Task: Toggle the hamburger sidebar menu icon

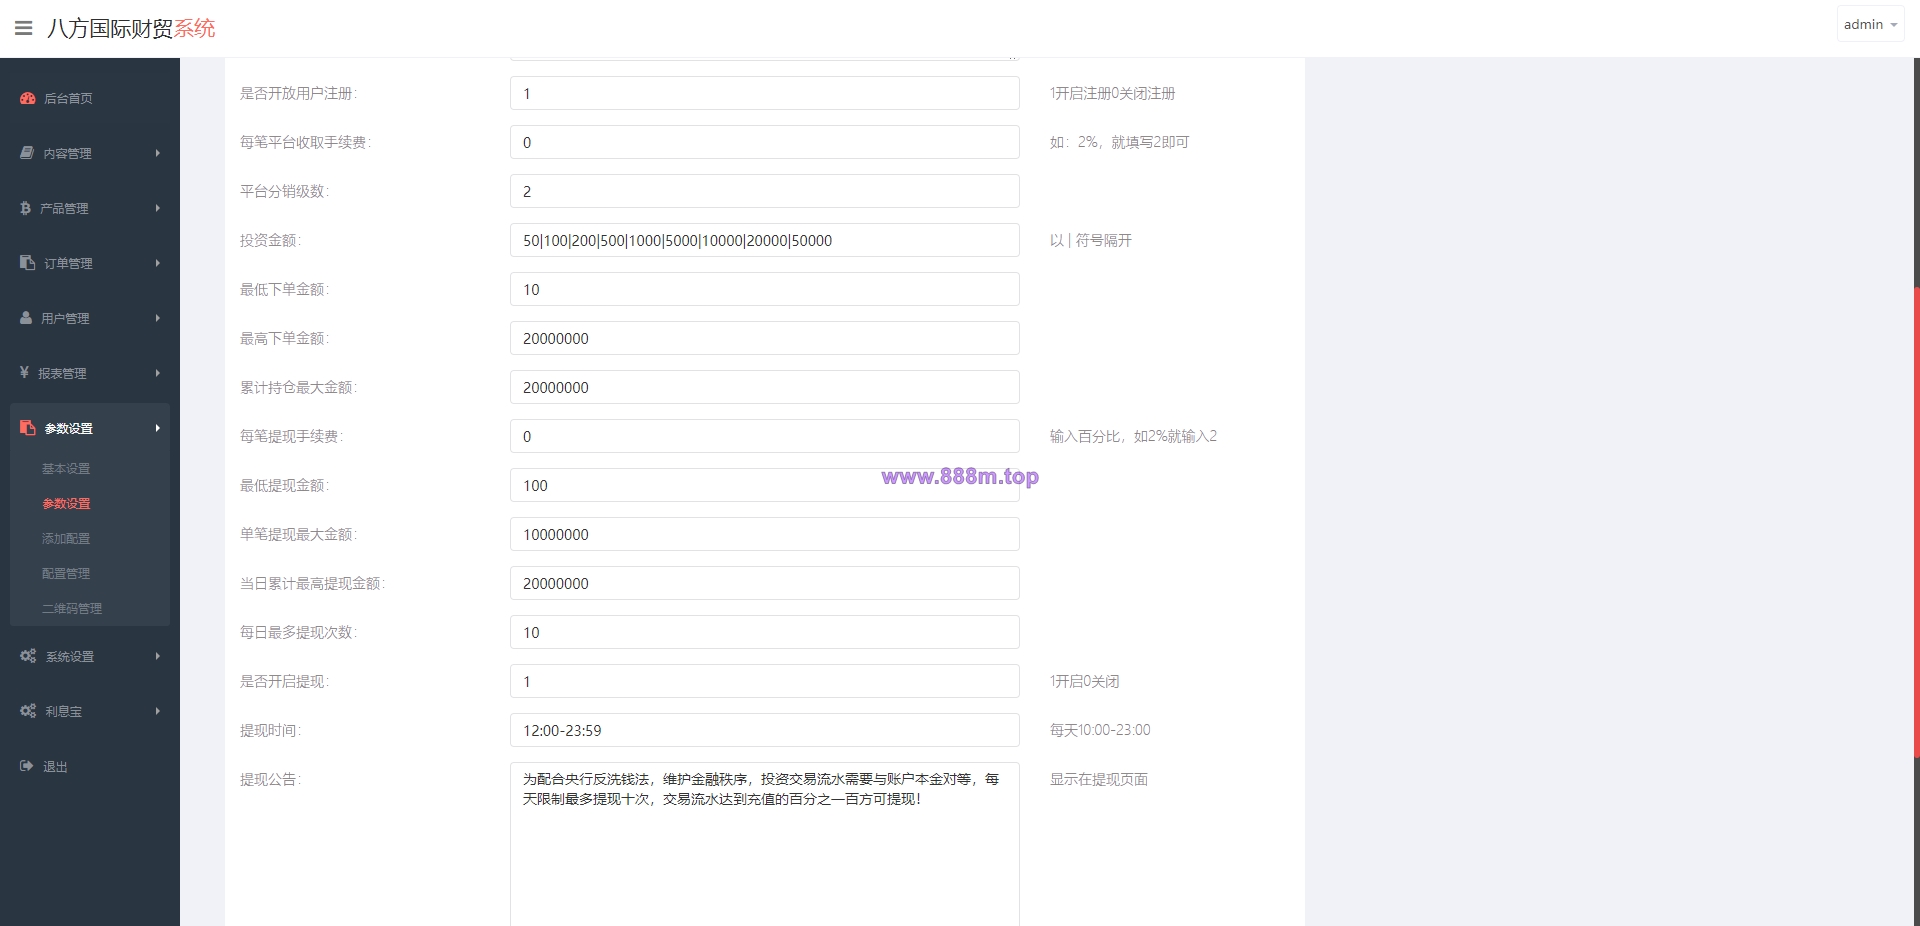Action: [24, 28]
